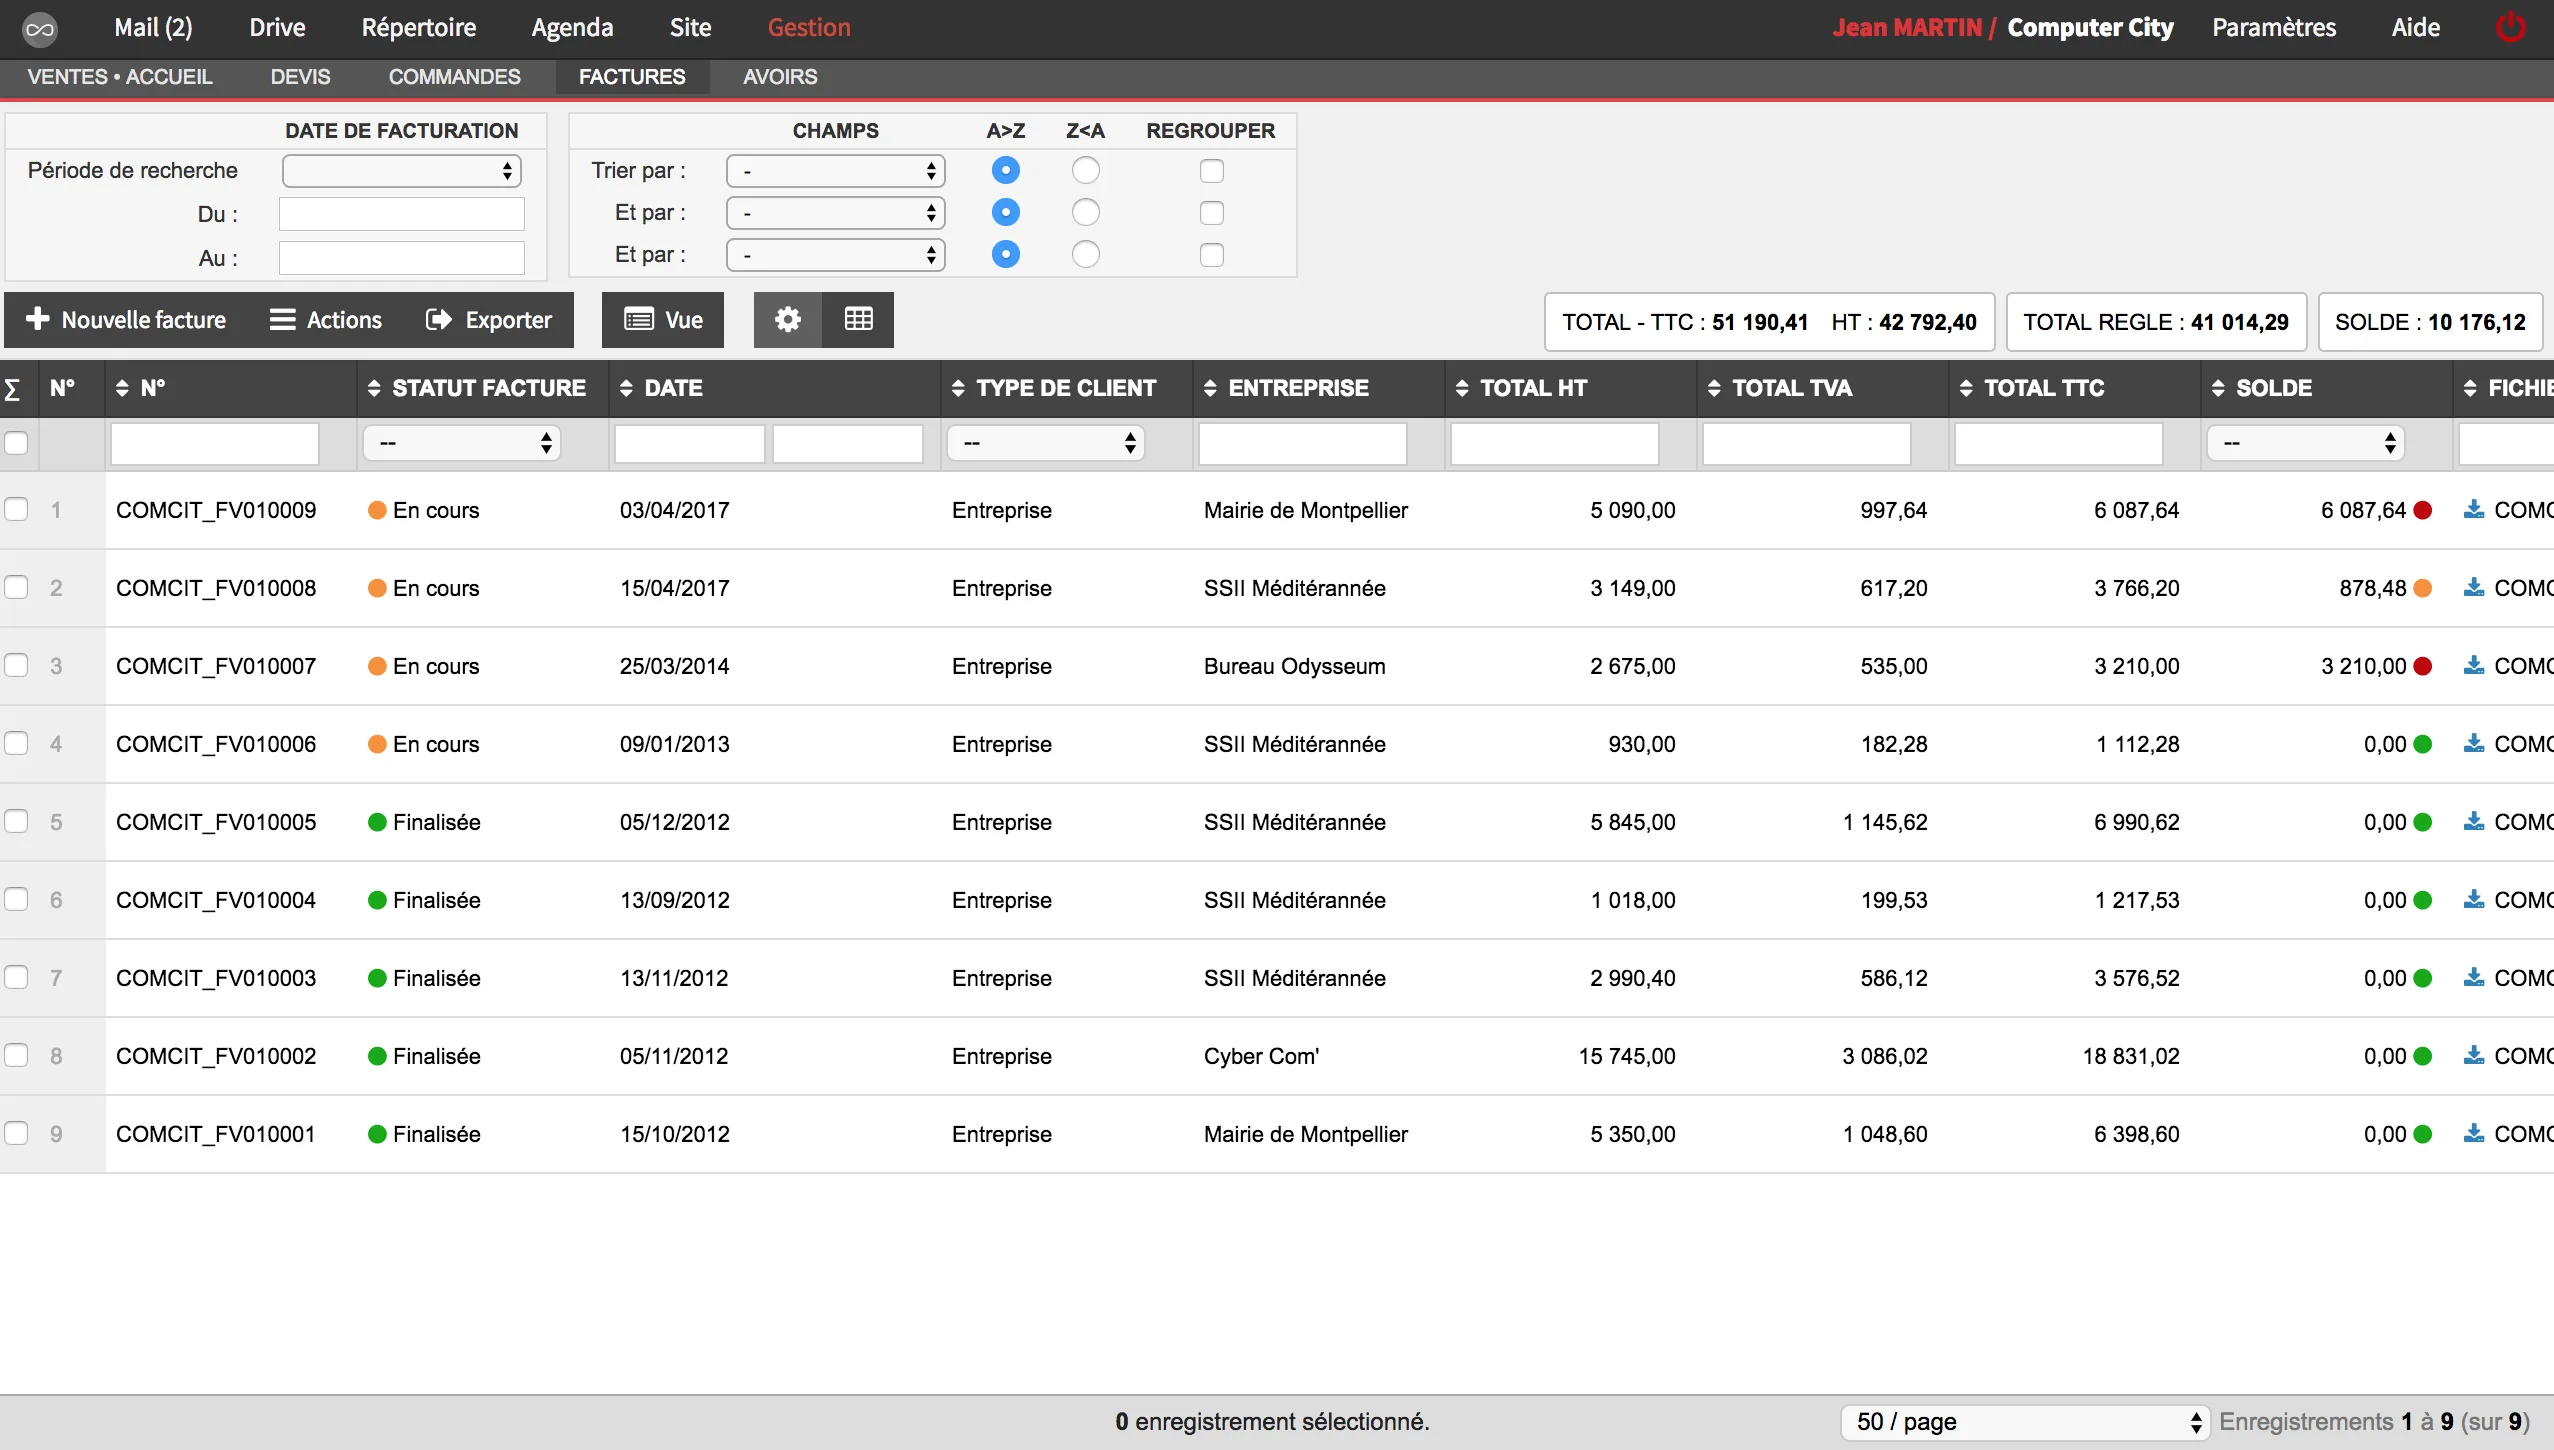
Task: Click the Du date input field
Action: pyautogui.click(x=402, y=214)
